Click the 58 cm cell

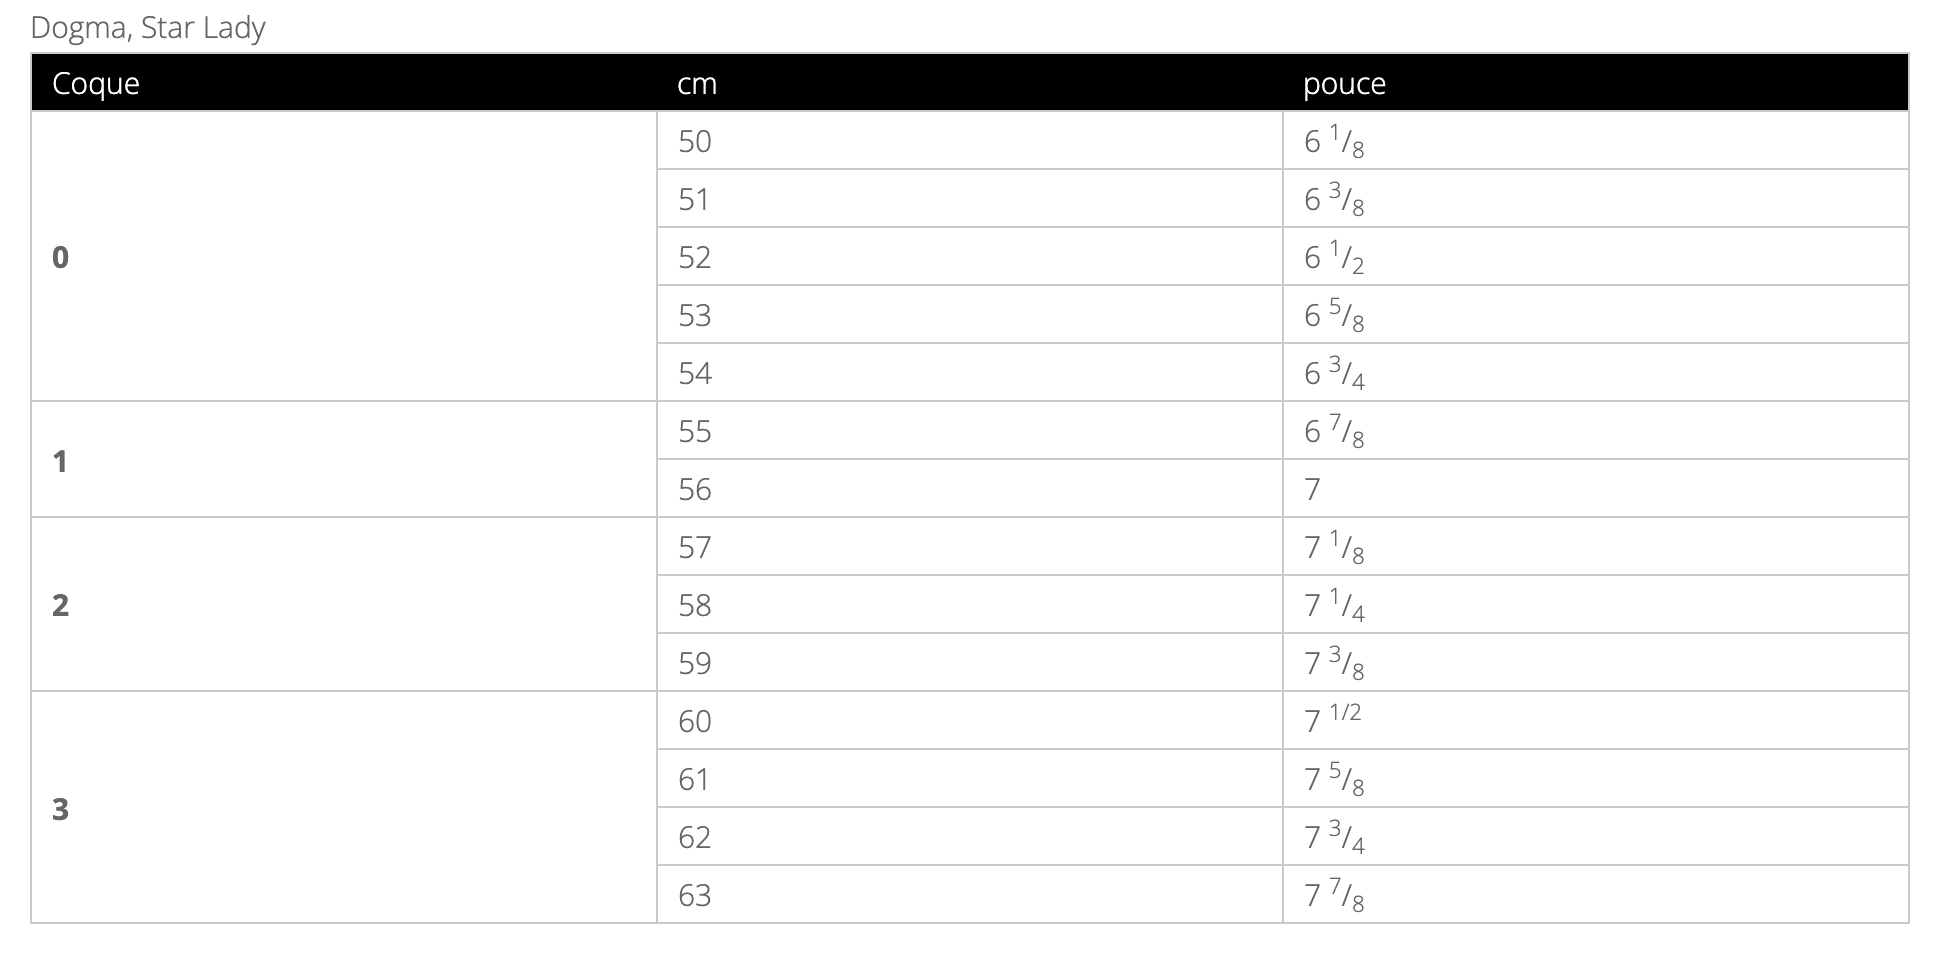click(695, 605)
